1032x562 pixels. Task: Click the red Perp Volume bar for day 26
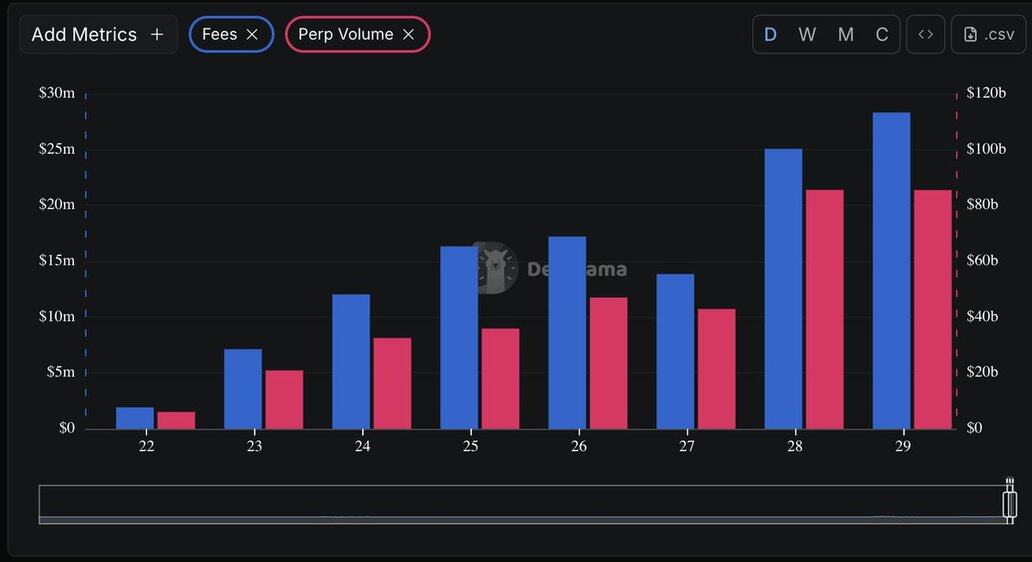pos(608,363)
